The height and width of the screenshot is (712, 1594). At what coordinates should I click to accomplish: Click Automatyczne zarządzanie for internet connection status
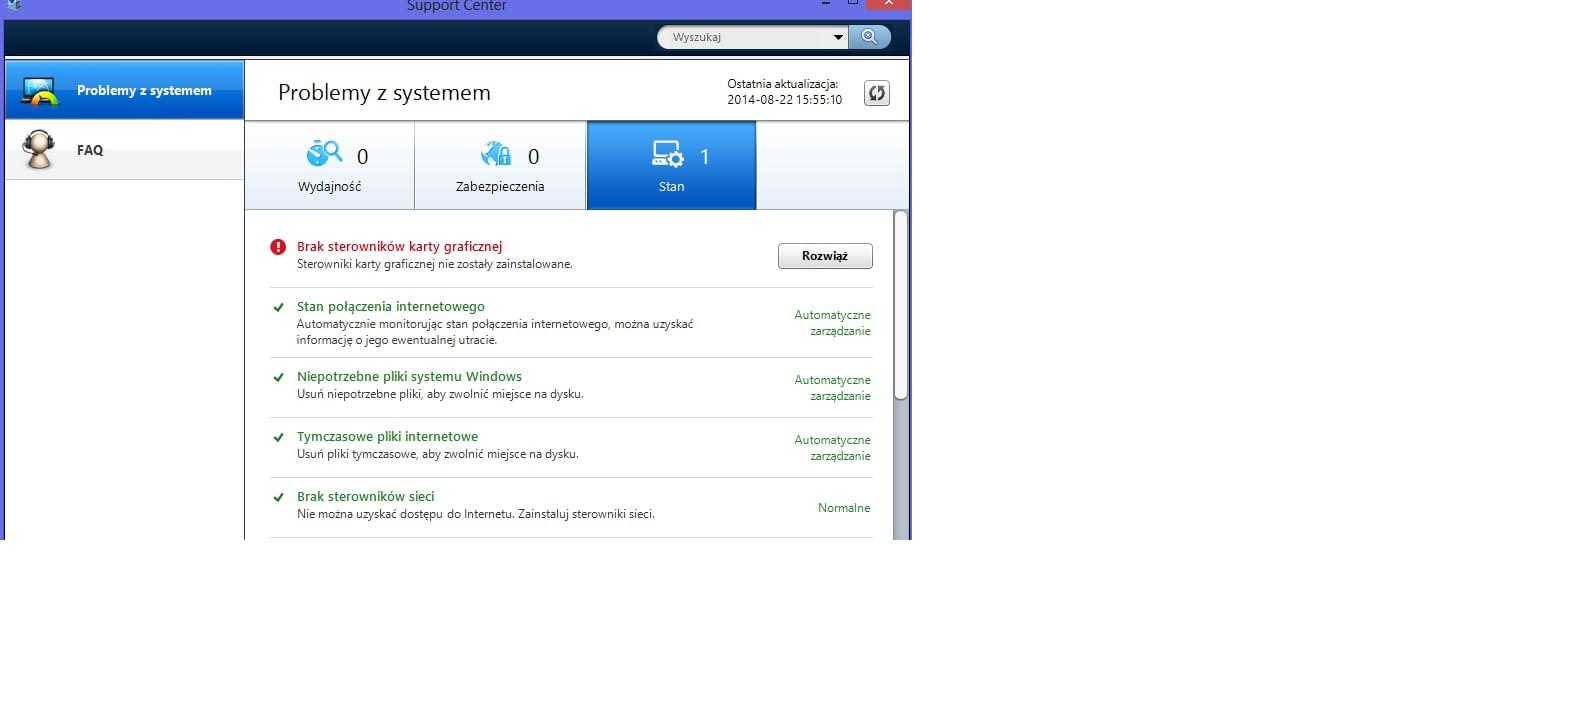(x=832, y=323)
